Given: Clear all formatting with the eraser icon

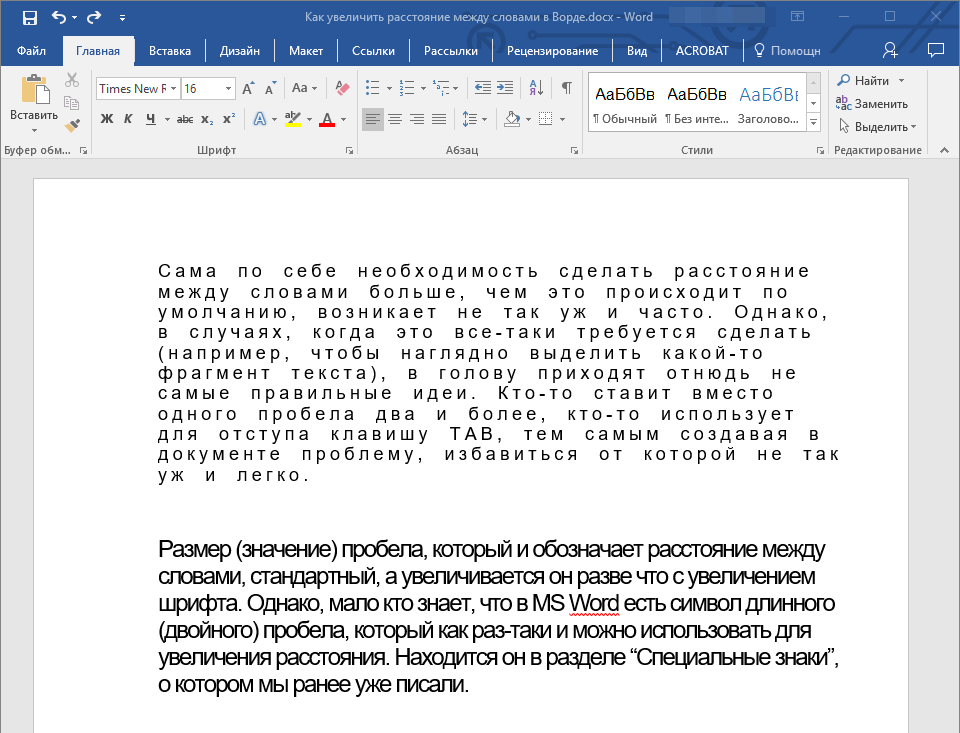Looking at the screenshot, I should point(343,88).
